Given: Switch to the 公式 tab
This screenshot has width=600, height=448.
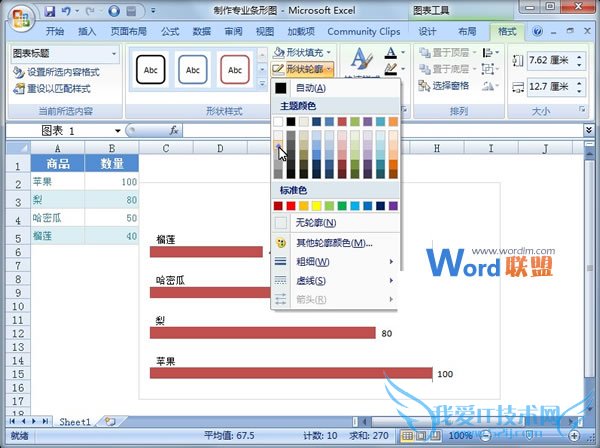Looking at the screenshot, I should 170,31.
